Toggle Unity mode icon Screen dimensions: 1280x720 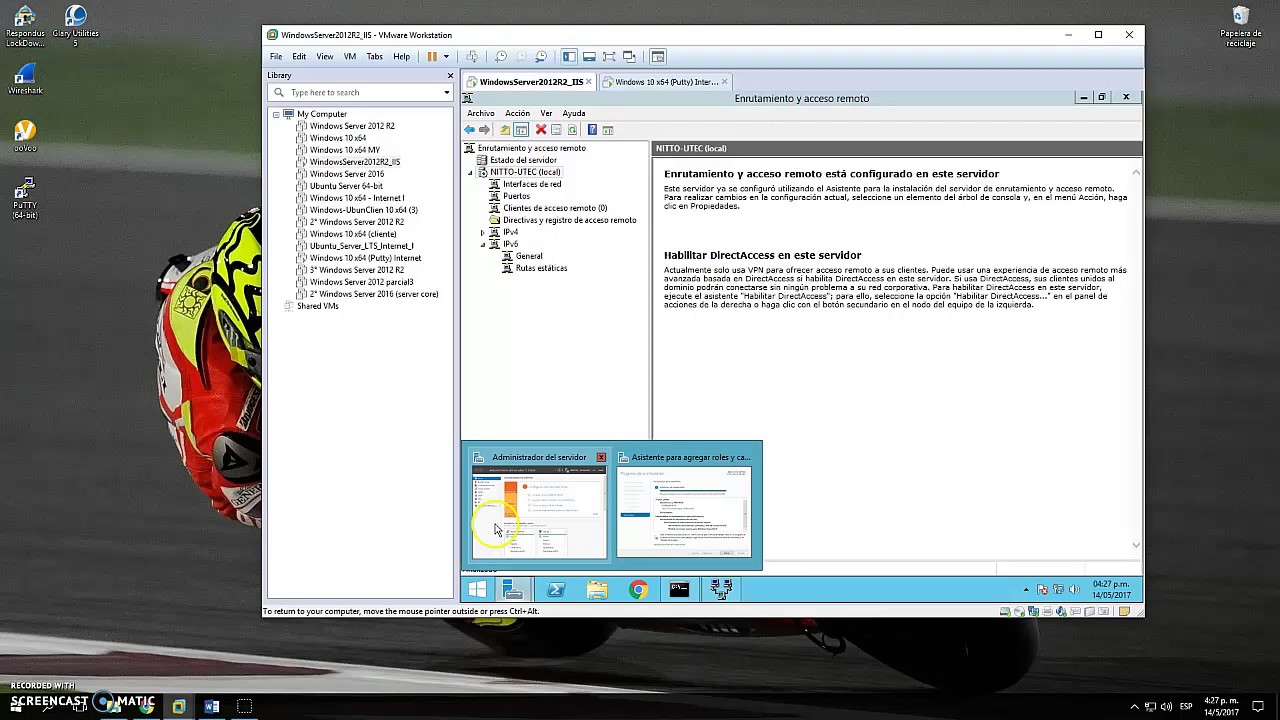[x=629, y=57]
